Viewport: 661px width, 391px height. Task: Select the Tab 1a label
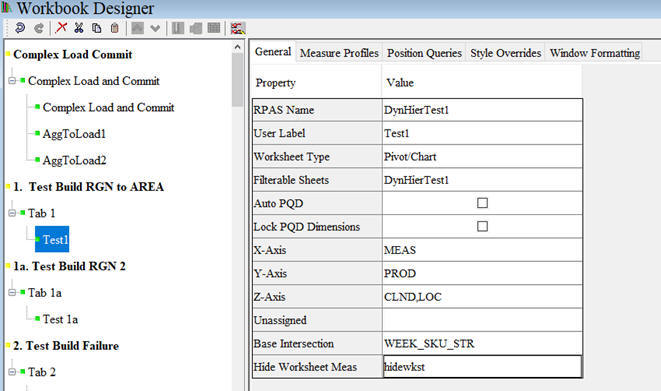45,293
